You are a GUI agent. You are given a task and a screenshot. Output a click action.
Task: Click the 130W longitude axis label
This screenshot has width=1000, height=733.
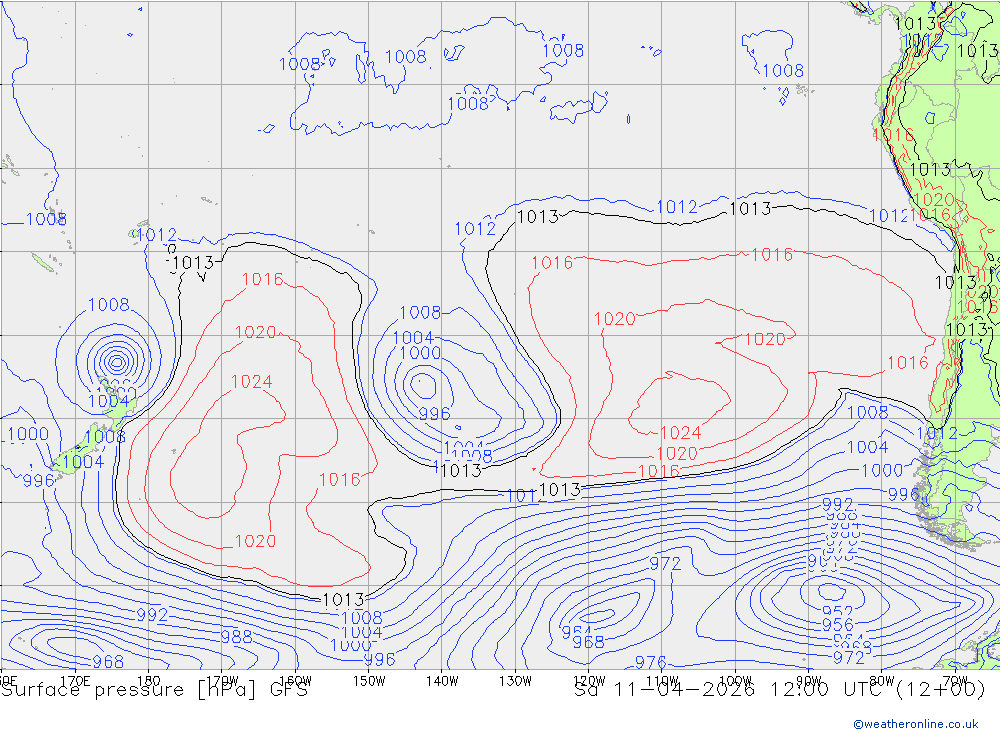pos(515,681)
